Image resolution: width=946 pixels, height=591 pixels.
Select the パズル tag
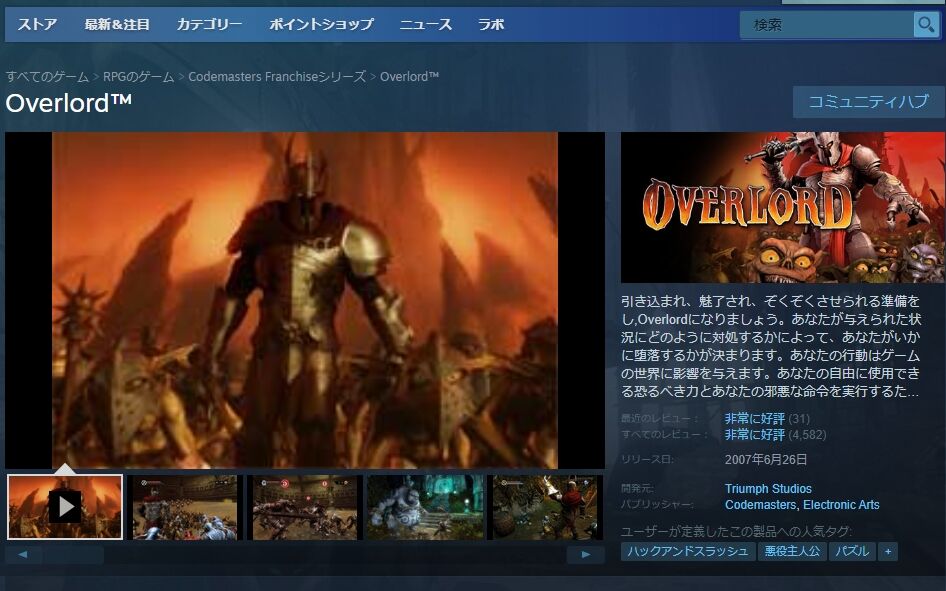[x=852, y=551]
